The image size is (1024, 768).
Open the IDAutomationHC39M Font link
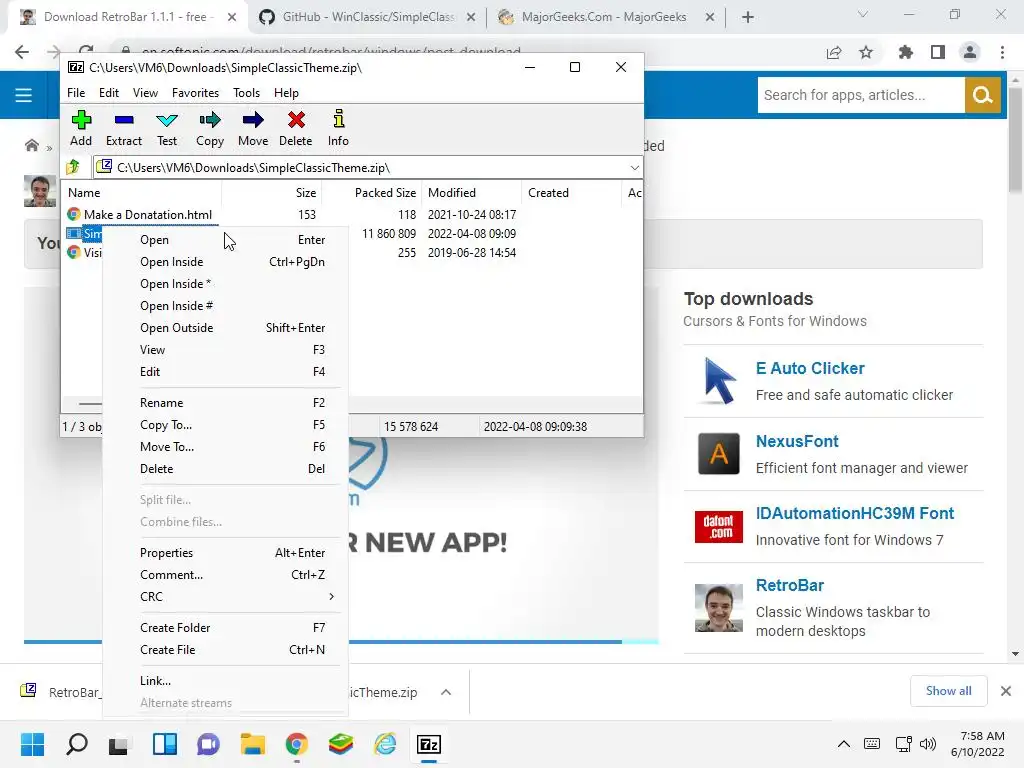click(x=855, y=513)
